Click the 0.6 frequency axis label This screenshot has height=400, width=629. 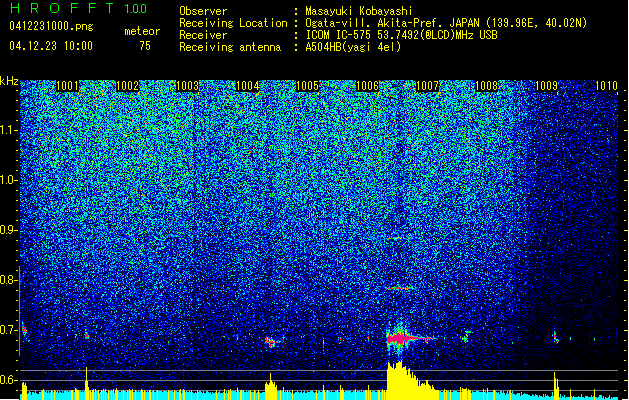(x=8, y=380)
